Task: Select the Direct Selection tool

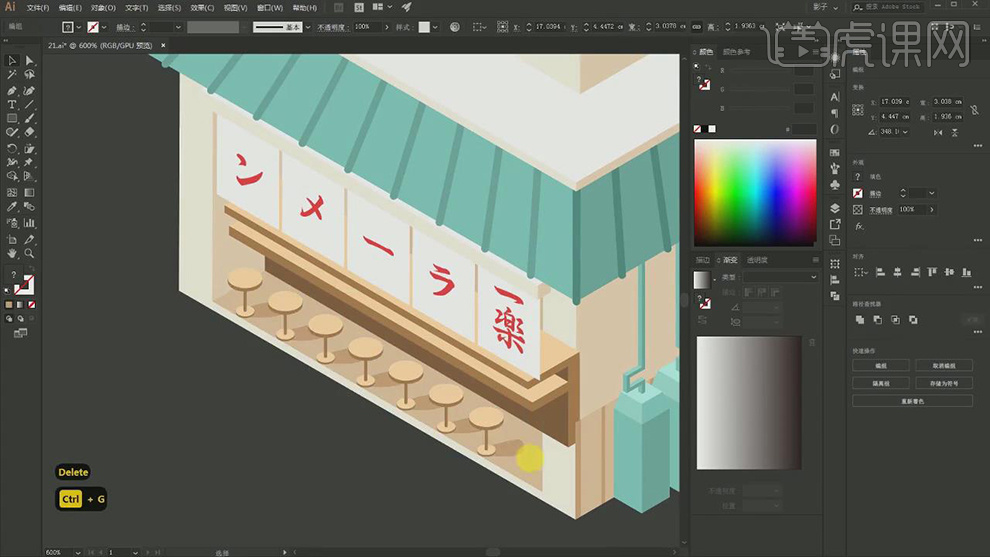Action: (29, 60)
